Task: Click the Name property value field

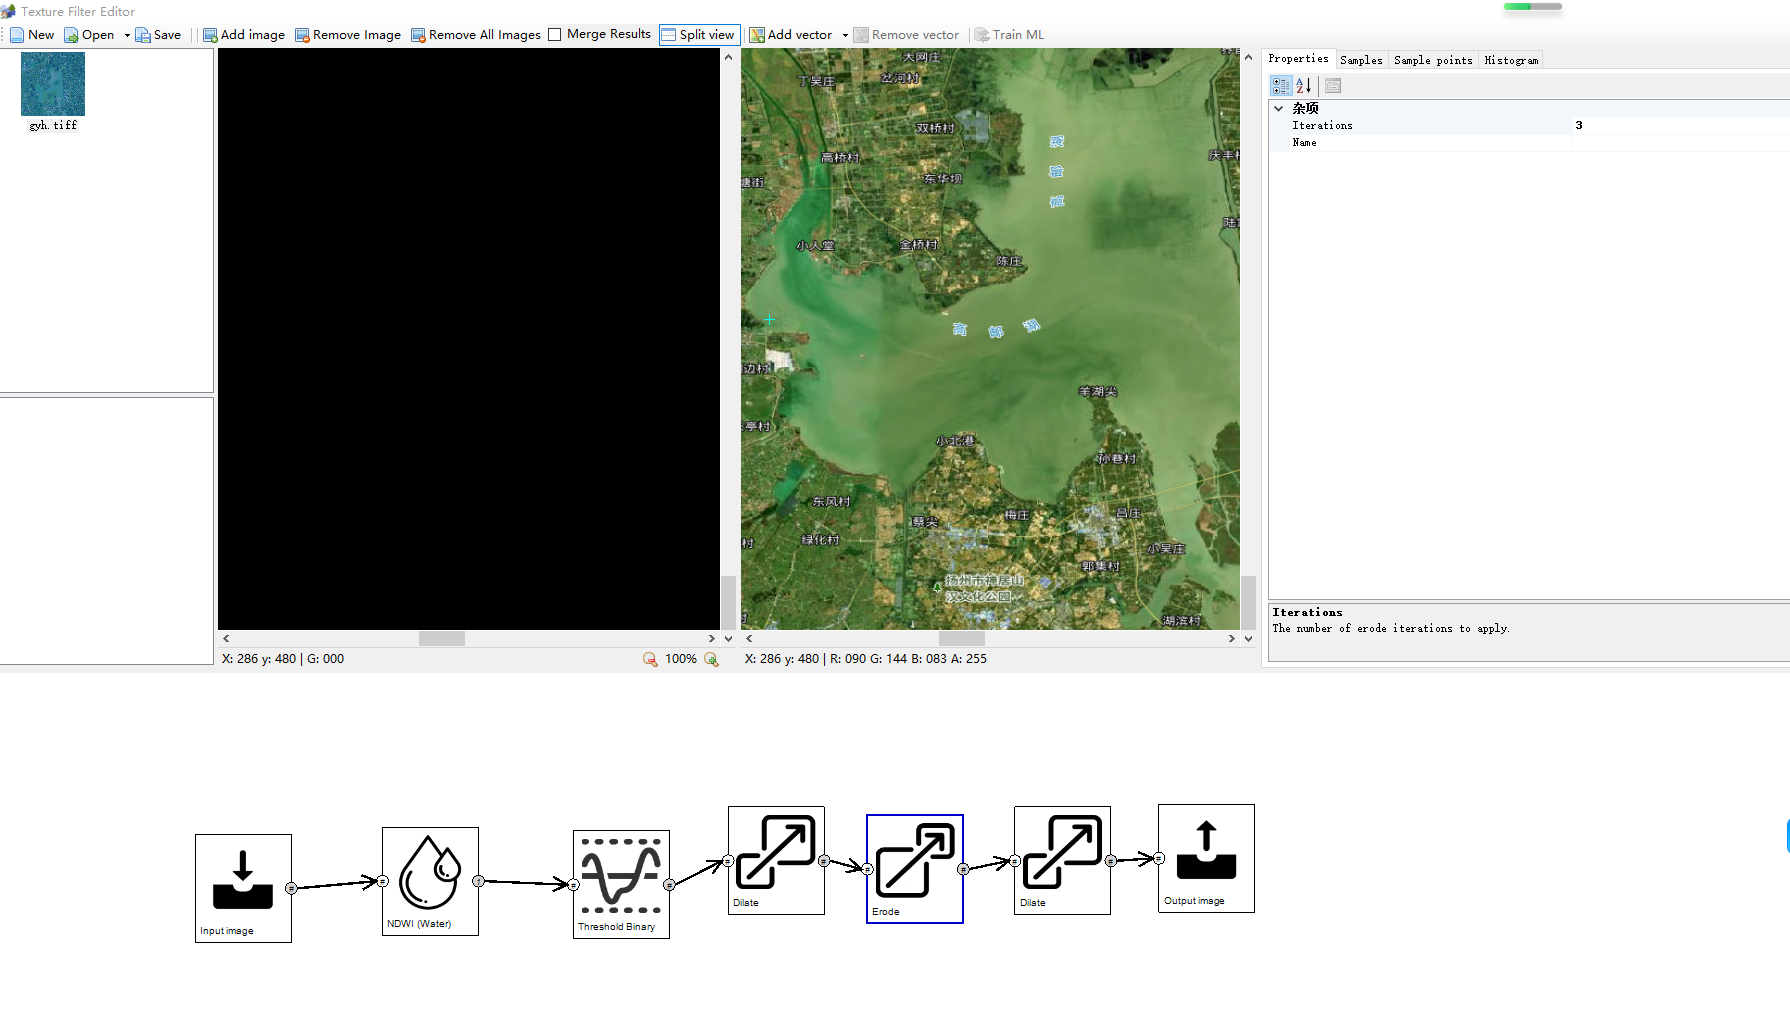Action: [1680, 143]
